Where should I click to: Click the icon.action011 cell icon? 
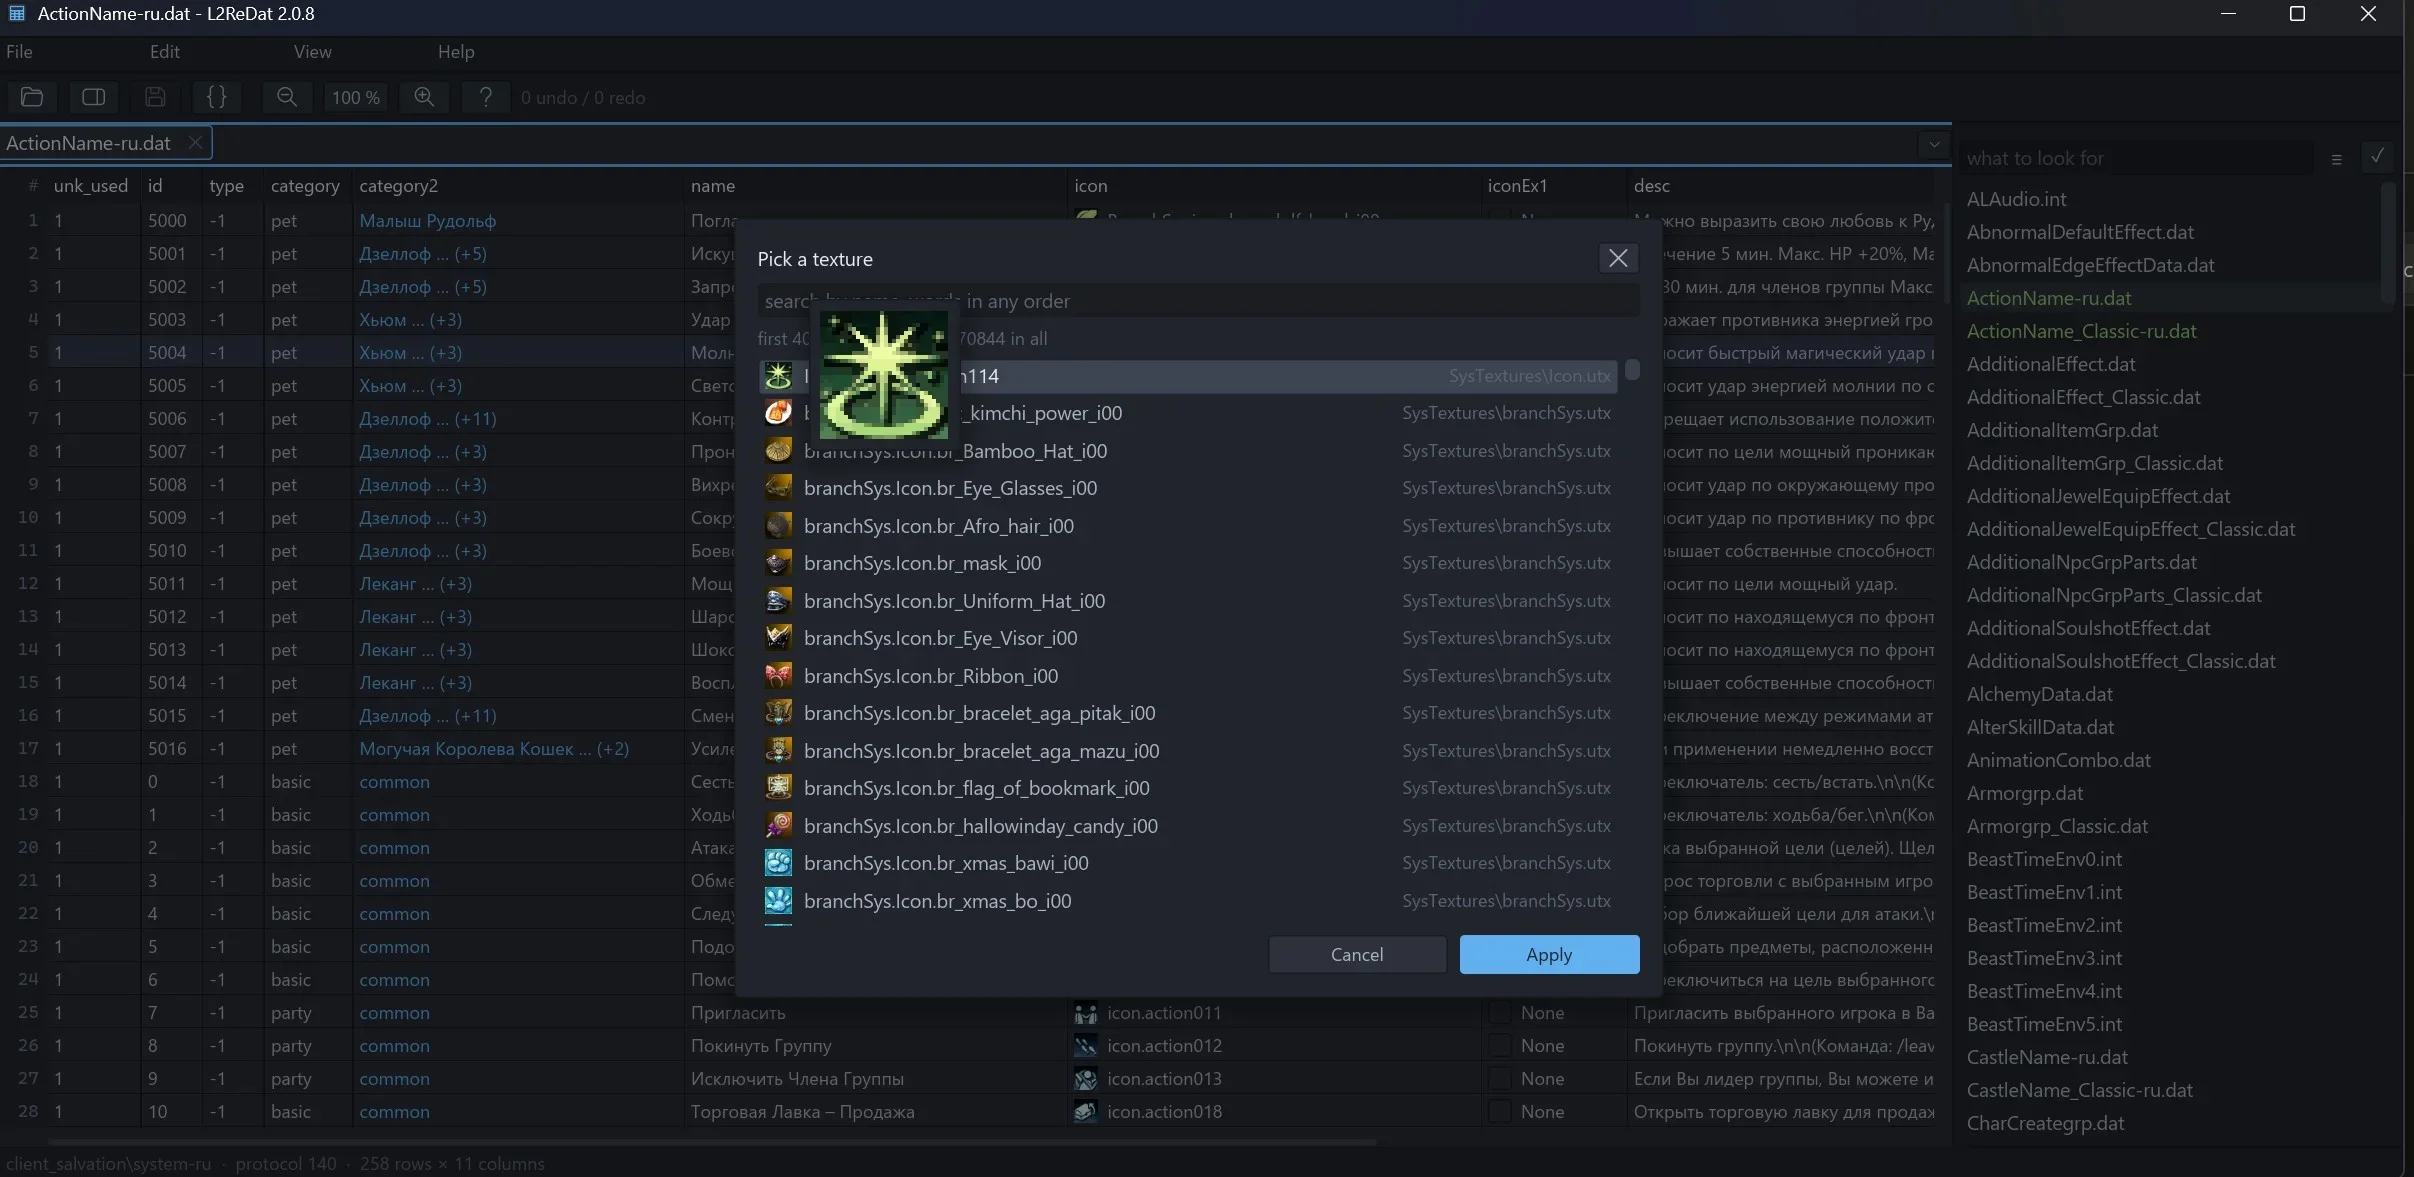pyautogui.click(x=1086, y=1013)
